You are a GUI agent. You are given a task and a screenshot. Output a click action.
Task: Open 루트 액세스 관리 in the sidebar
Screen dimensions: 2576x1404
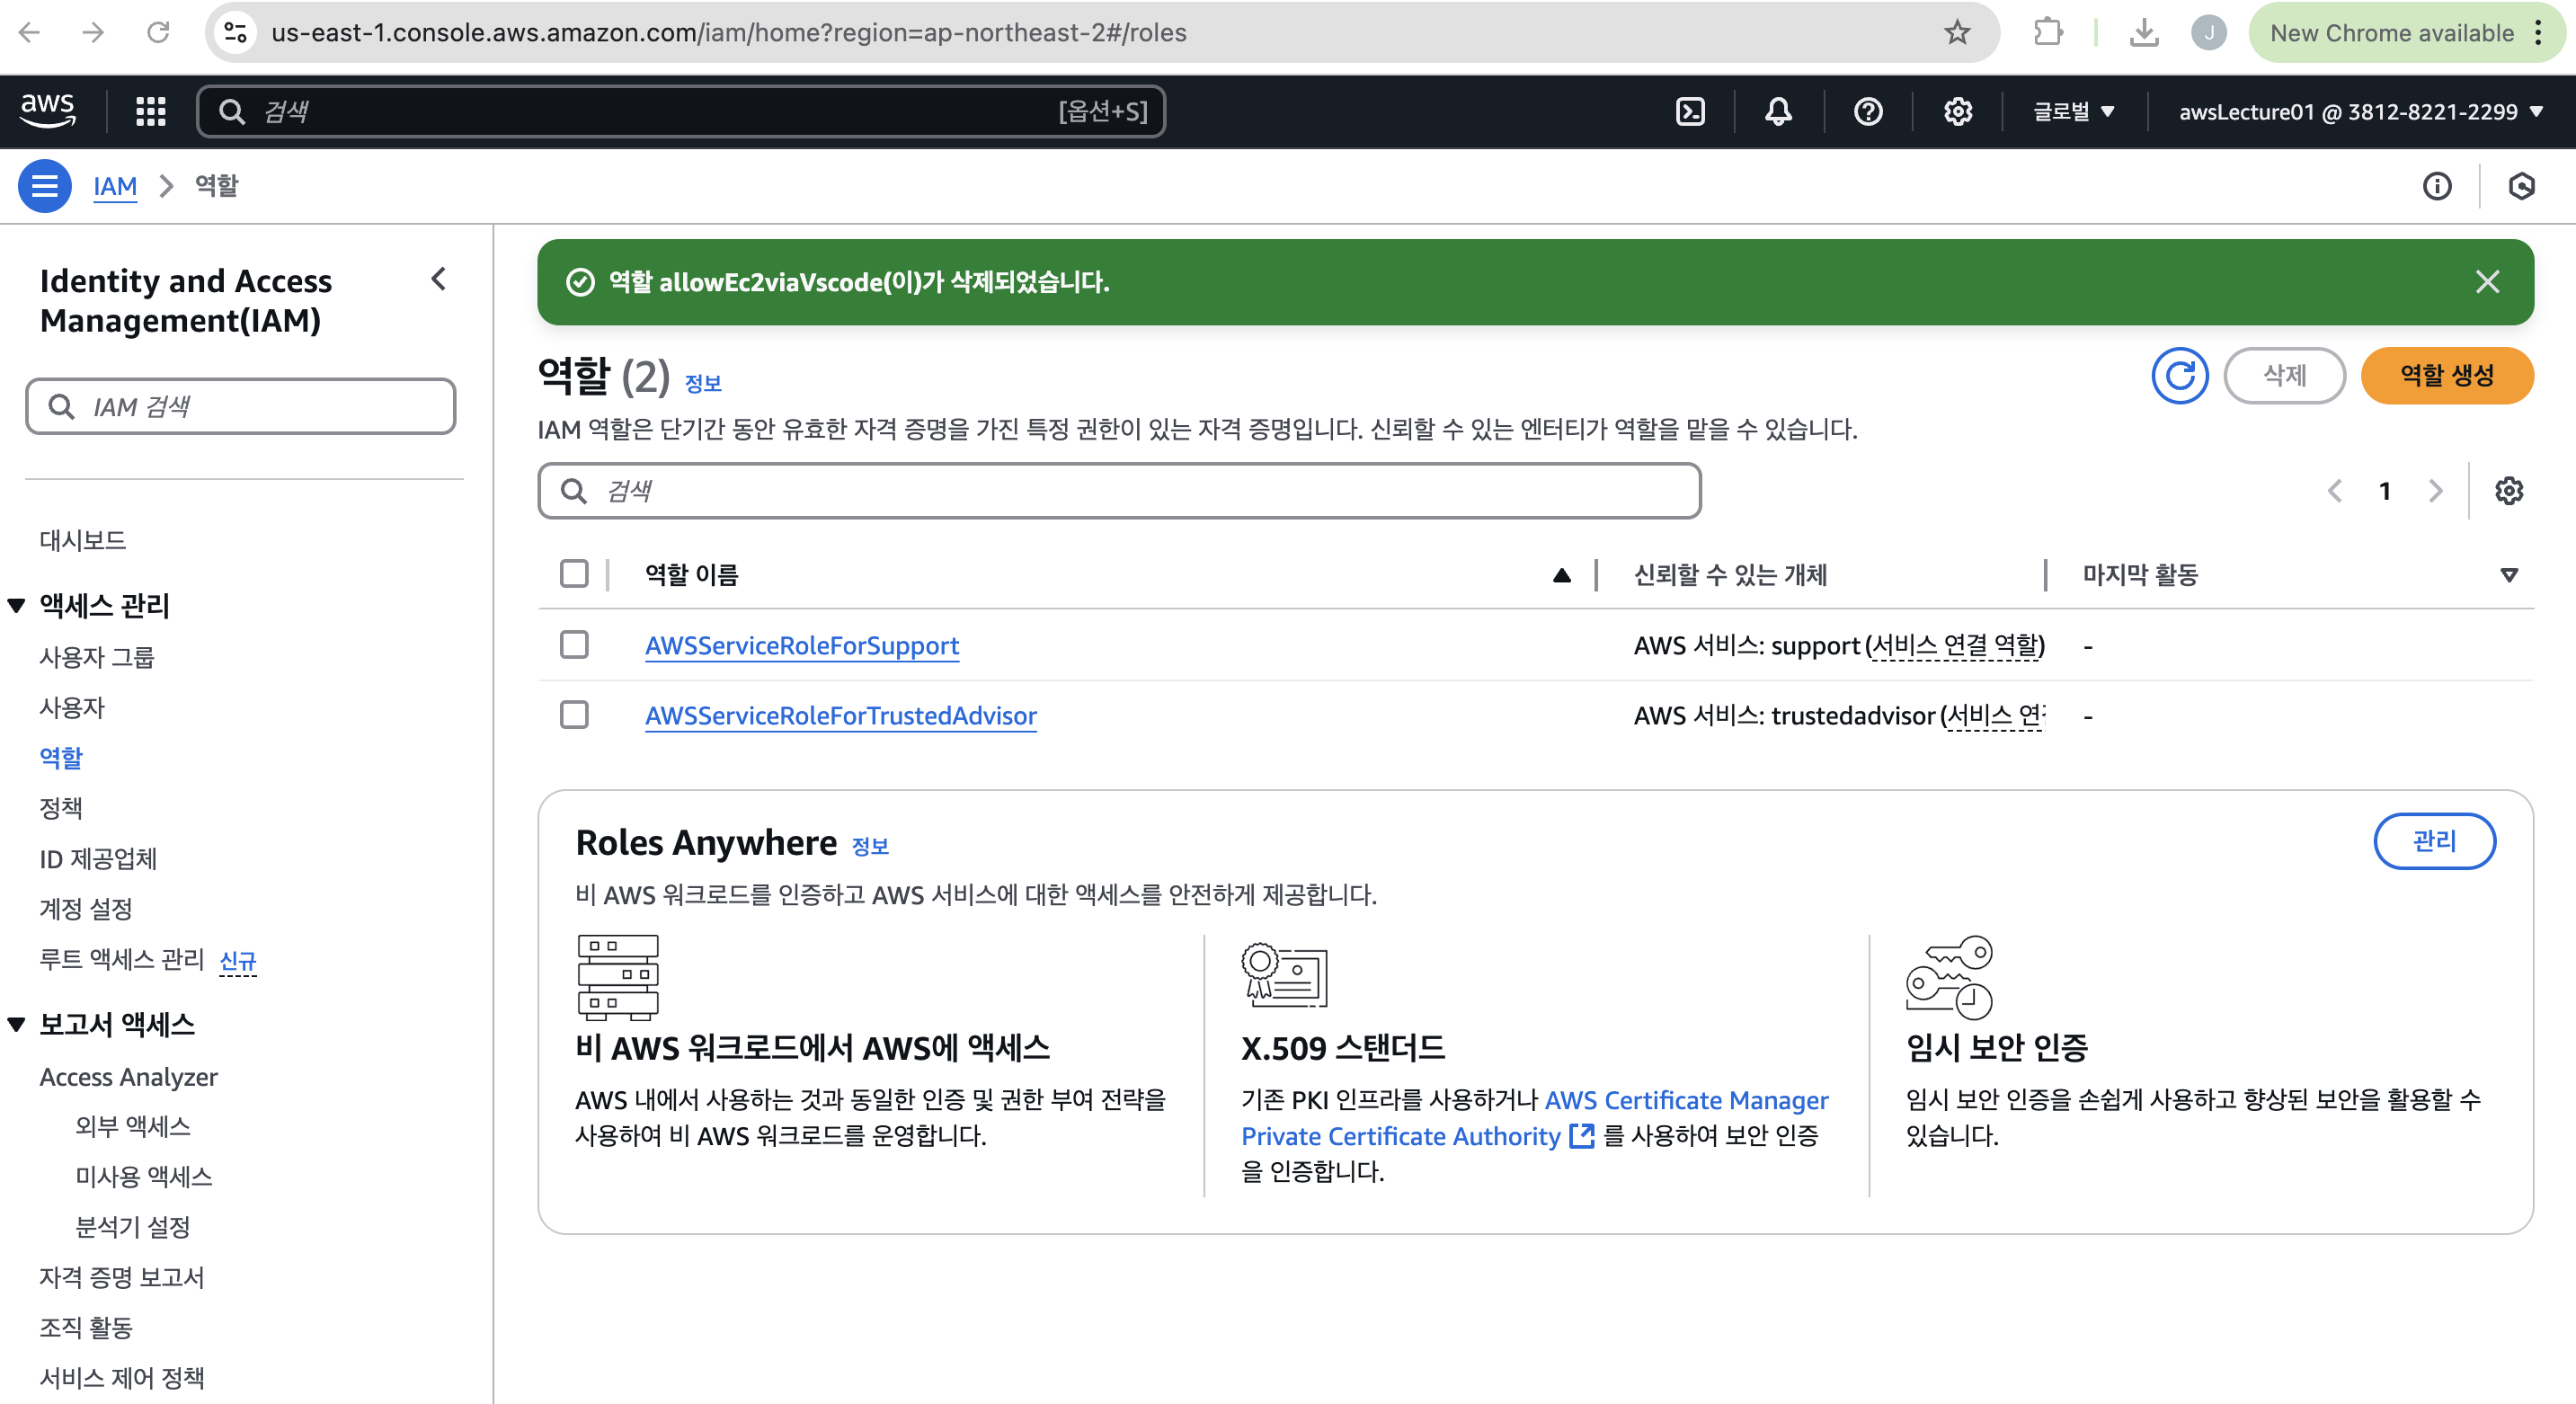[x=121, y=959]
